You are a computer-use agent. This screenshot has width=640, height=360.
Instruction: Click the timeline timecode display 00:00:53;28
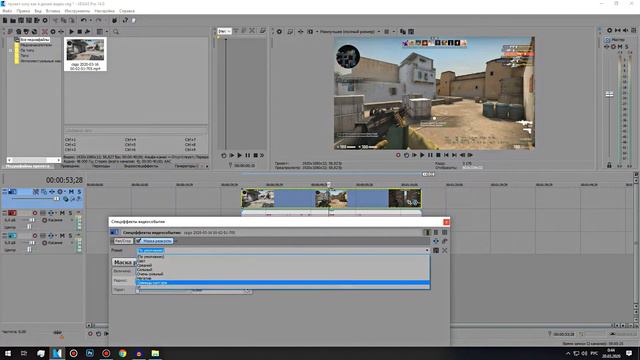coord(64,180)
